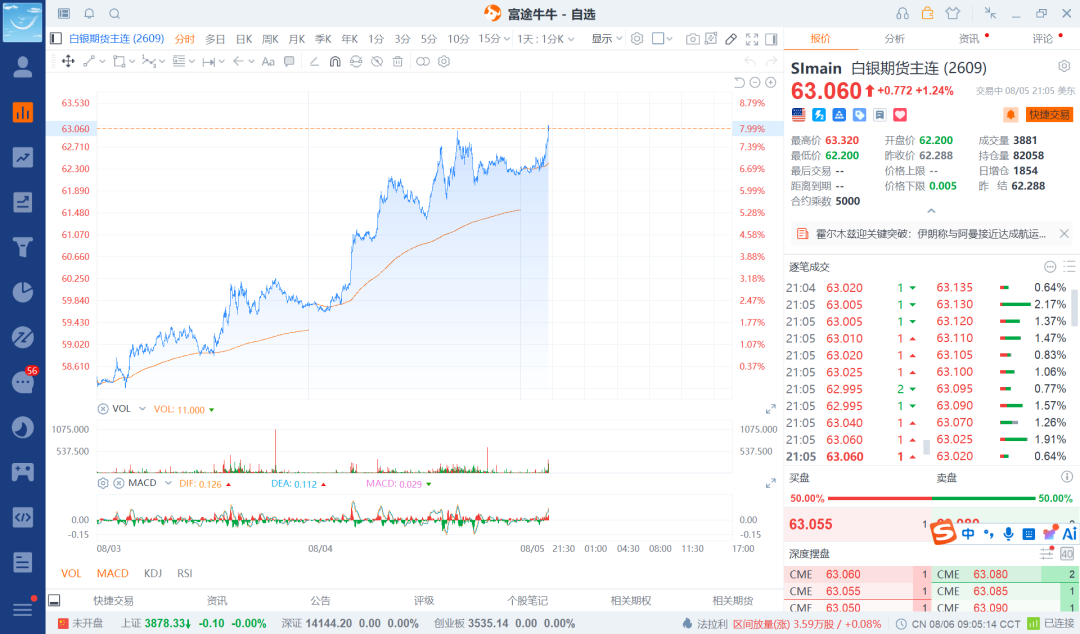This screenshot has width=1080, height=634.
Task: Toggle hide all drawings eye icon
Action: tap(377, 61)
